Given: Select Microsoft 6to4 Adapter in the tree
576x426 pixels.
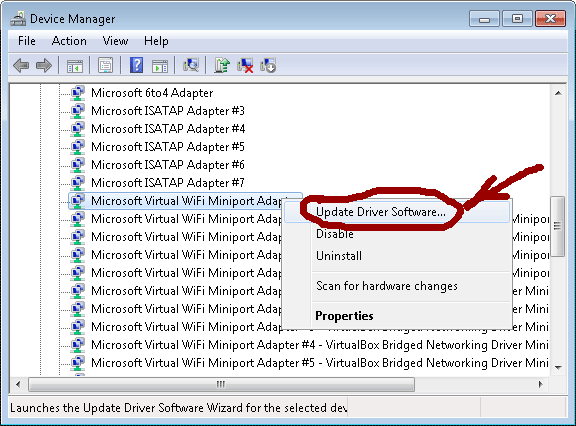Looking at the screenshot, I should (152, 93).
